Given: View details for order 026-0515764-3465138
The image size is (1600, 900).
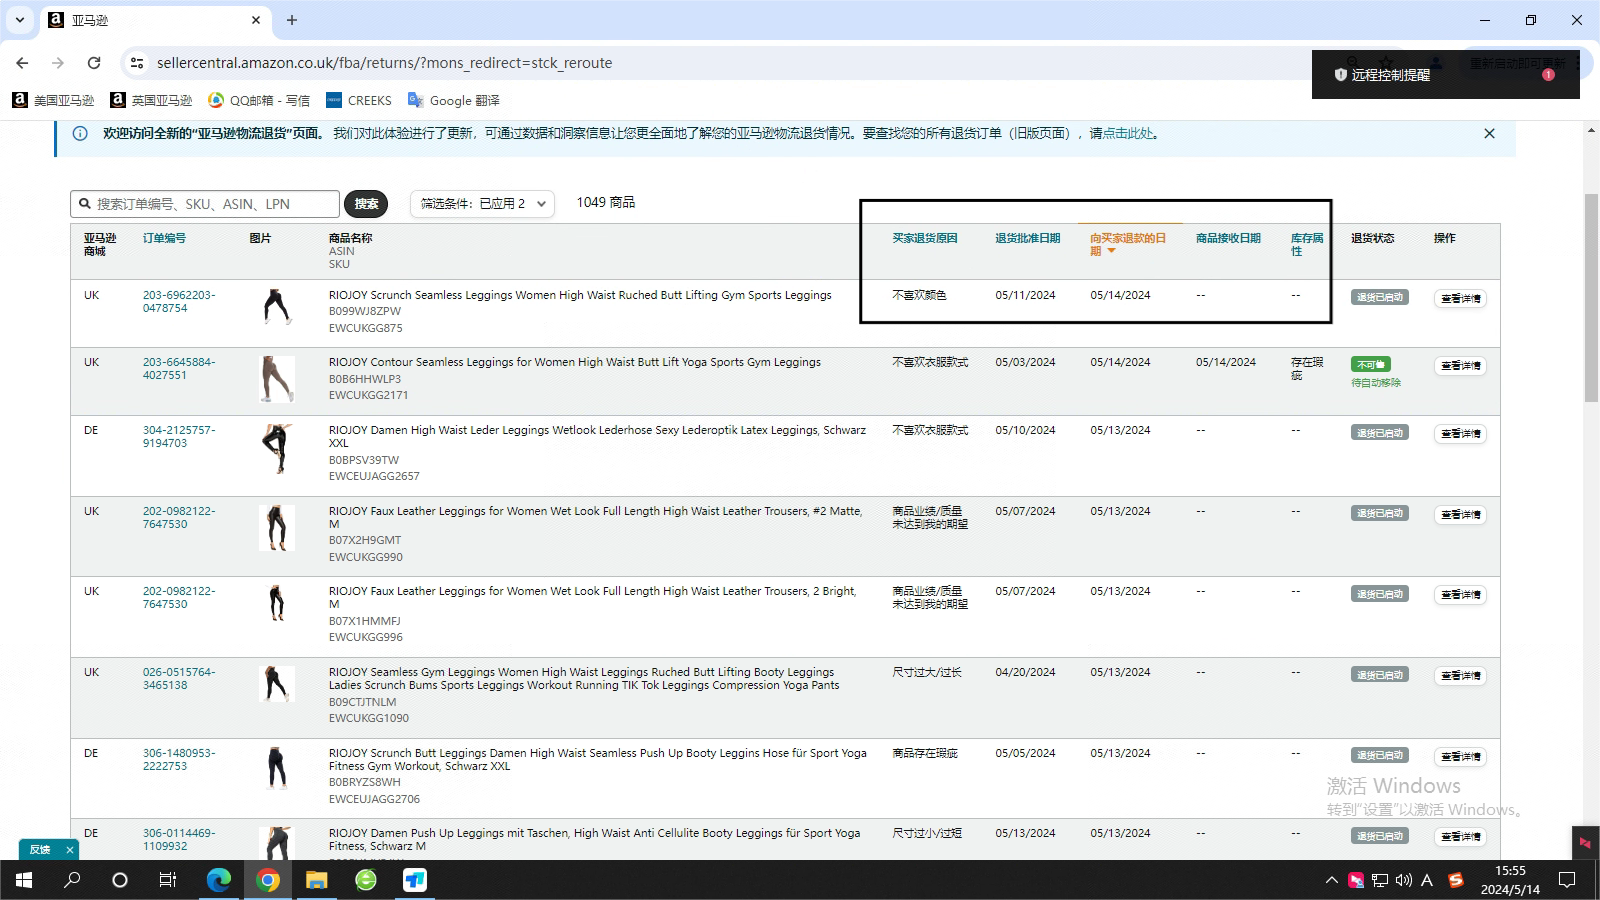Looking at the screenshot, I should 1460,675.
